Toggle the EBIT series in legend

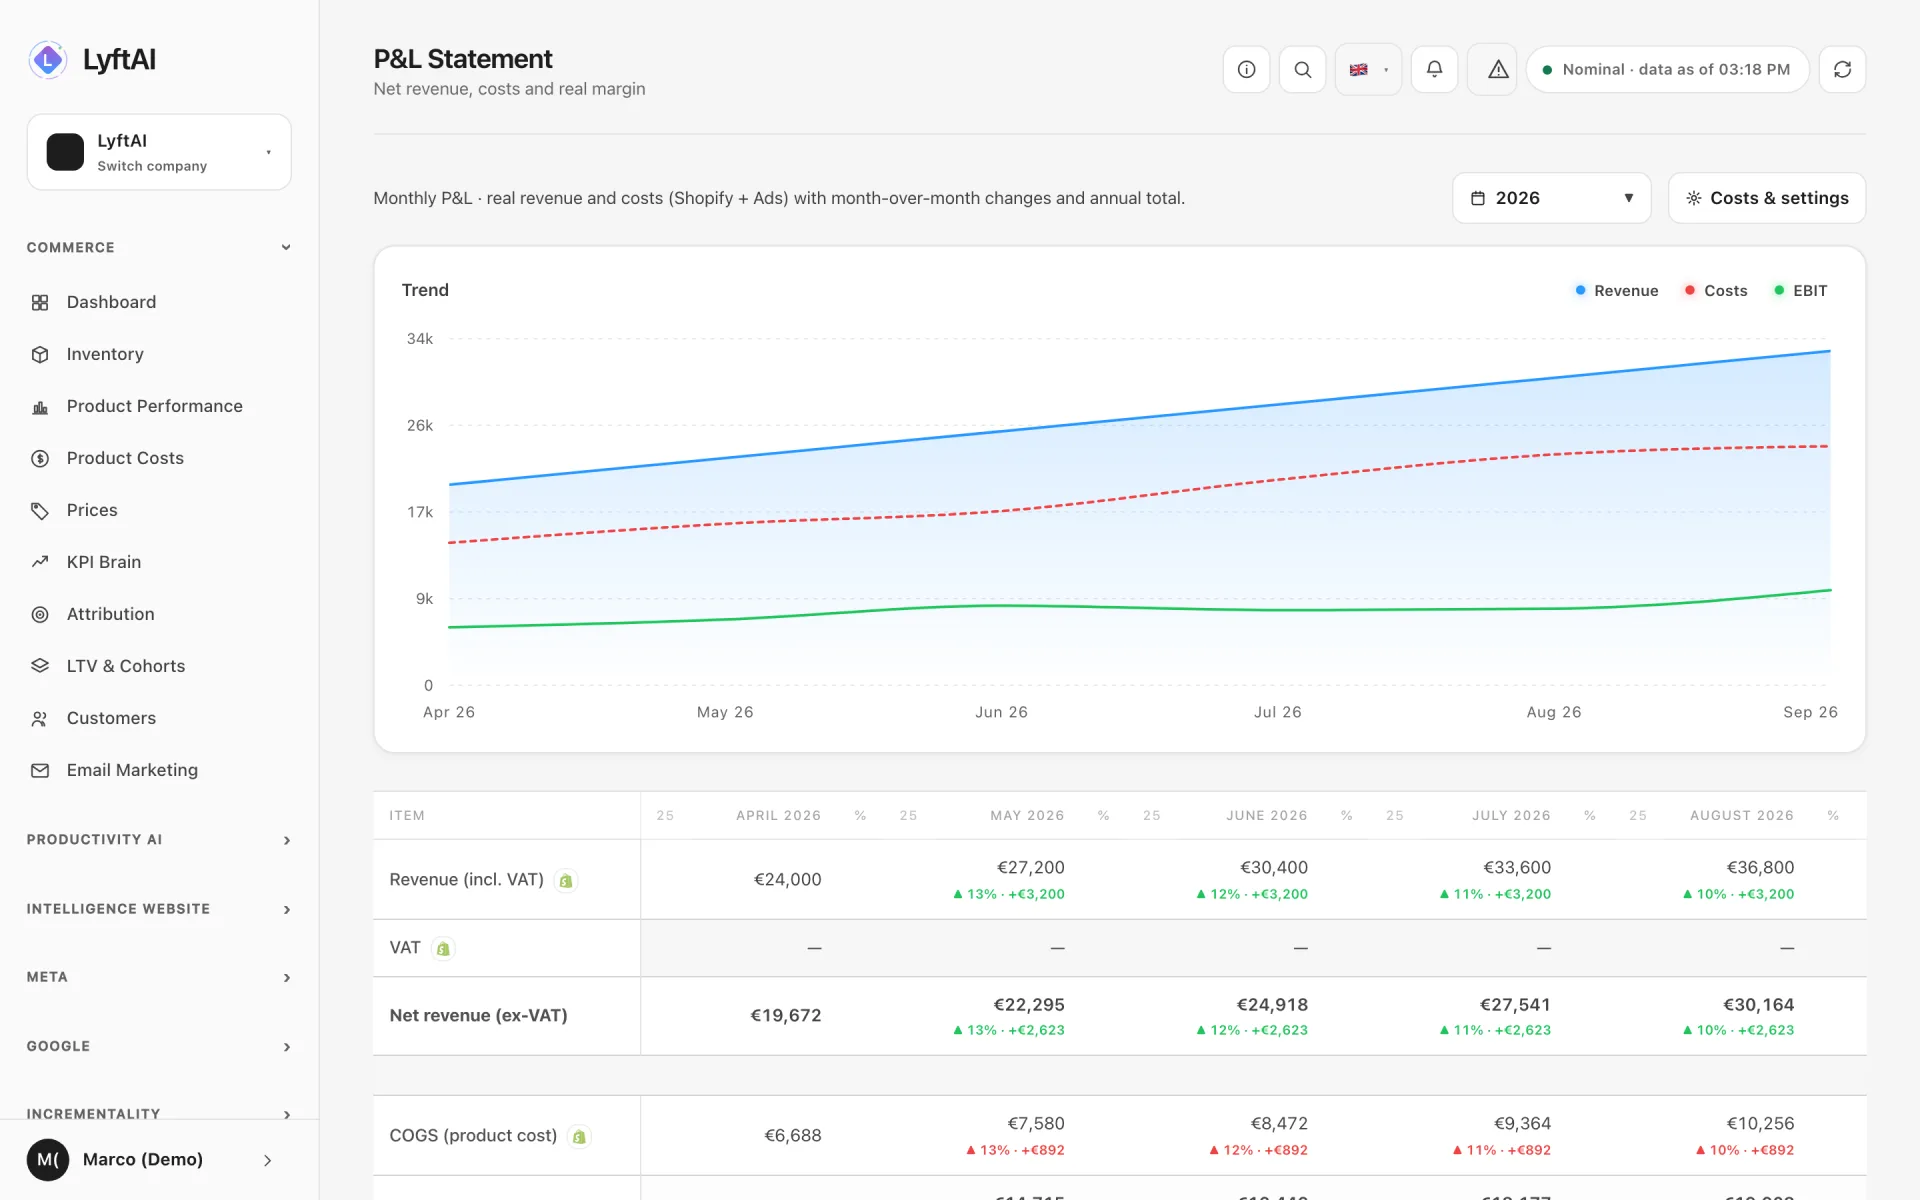pos(1800,291)
